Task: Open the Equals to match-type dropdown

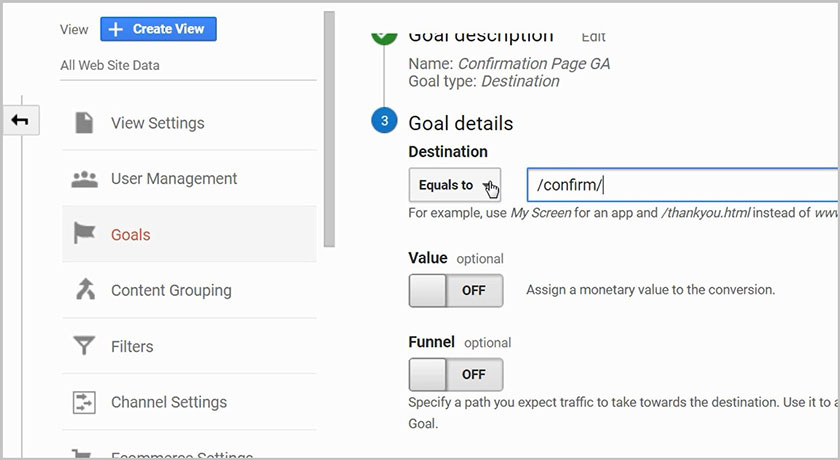Action: [454, 185]
